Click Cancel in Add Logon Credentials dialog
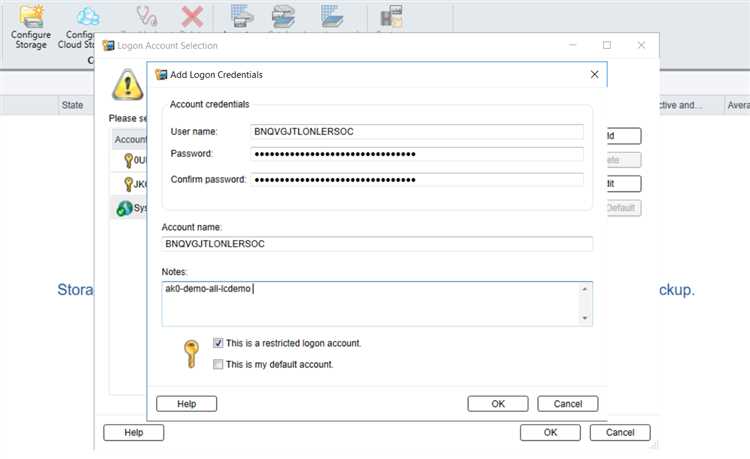 coord(568,404)
